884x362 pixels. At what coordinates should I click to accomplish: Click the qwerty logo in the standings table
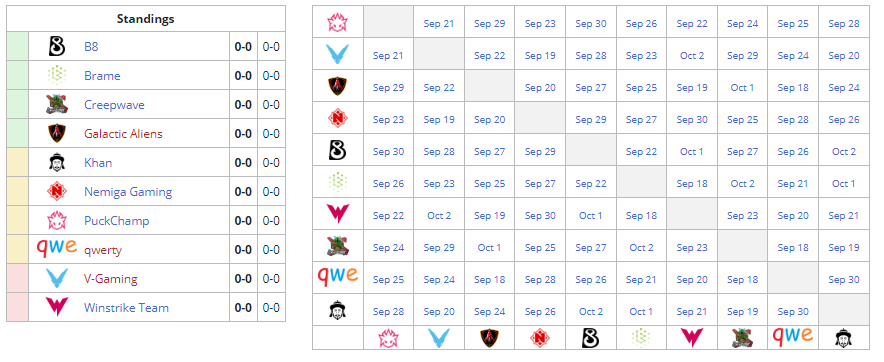56,247
